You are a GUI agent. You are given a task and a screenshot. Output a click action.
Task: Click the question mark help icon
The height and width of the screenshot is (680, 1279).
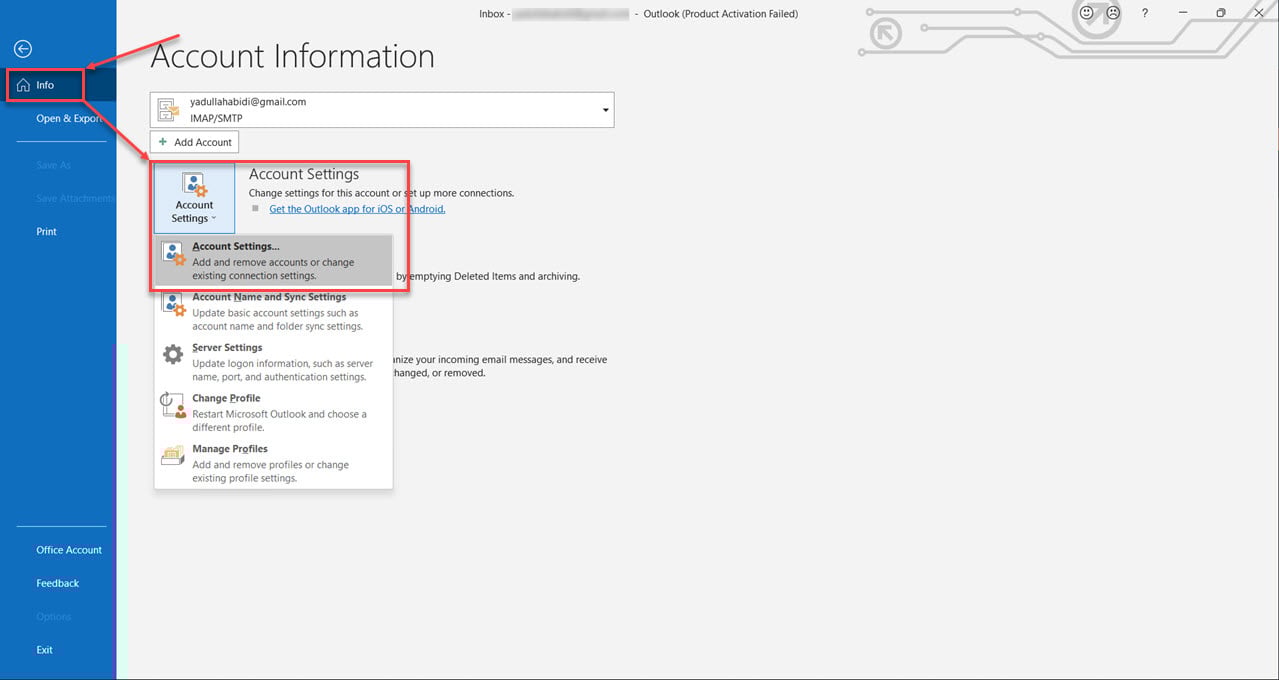pos(1145,13)
